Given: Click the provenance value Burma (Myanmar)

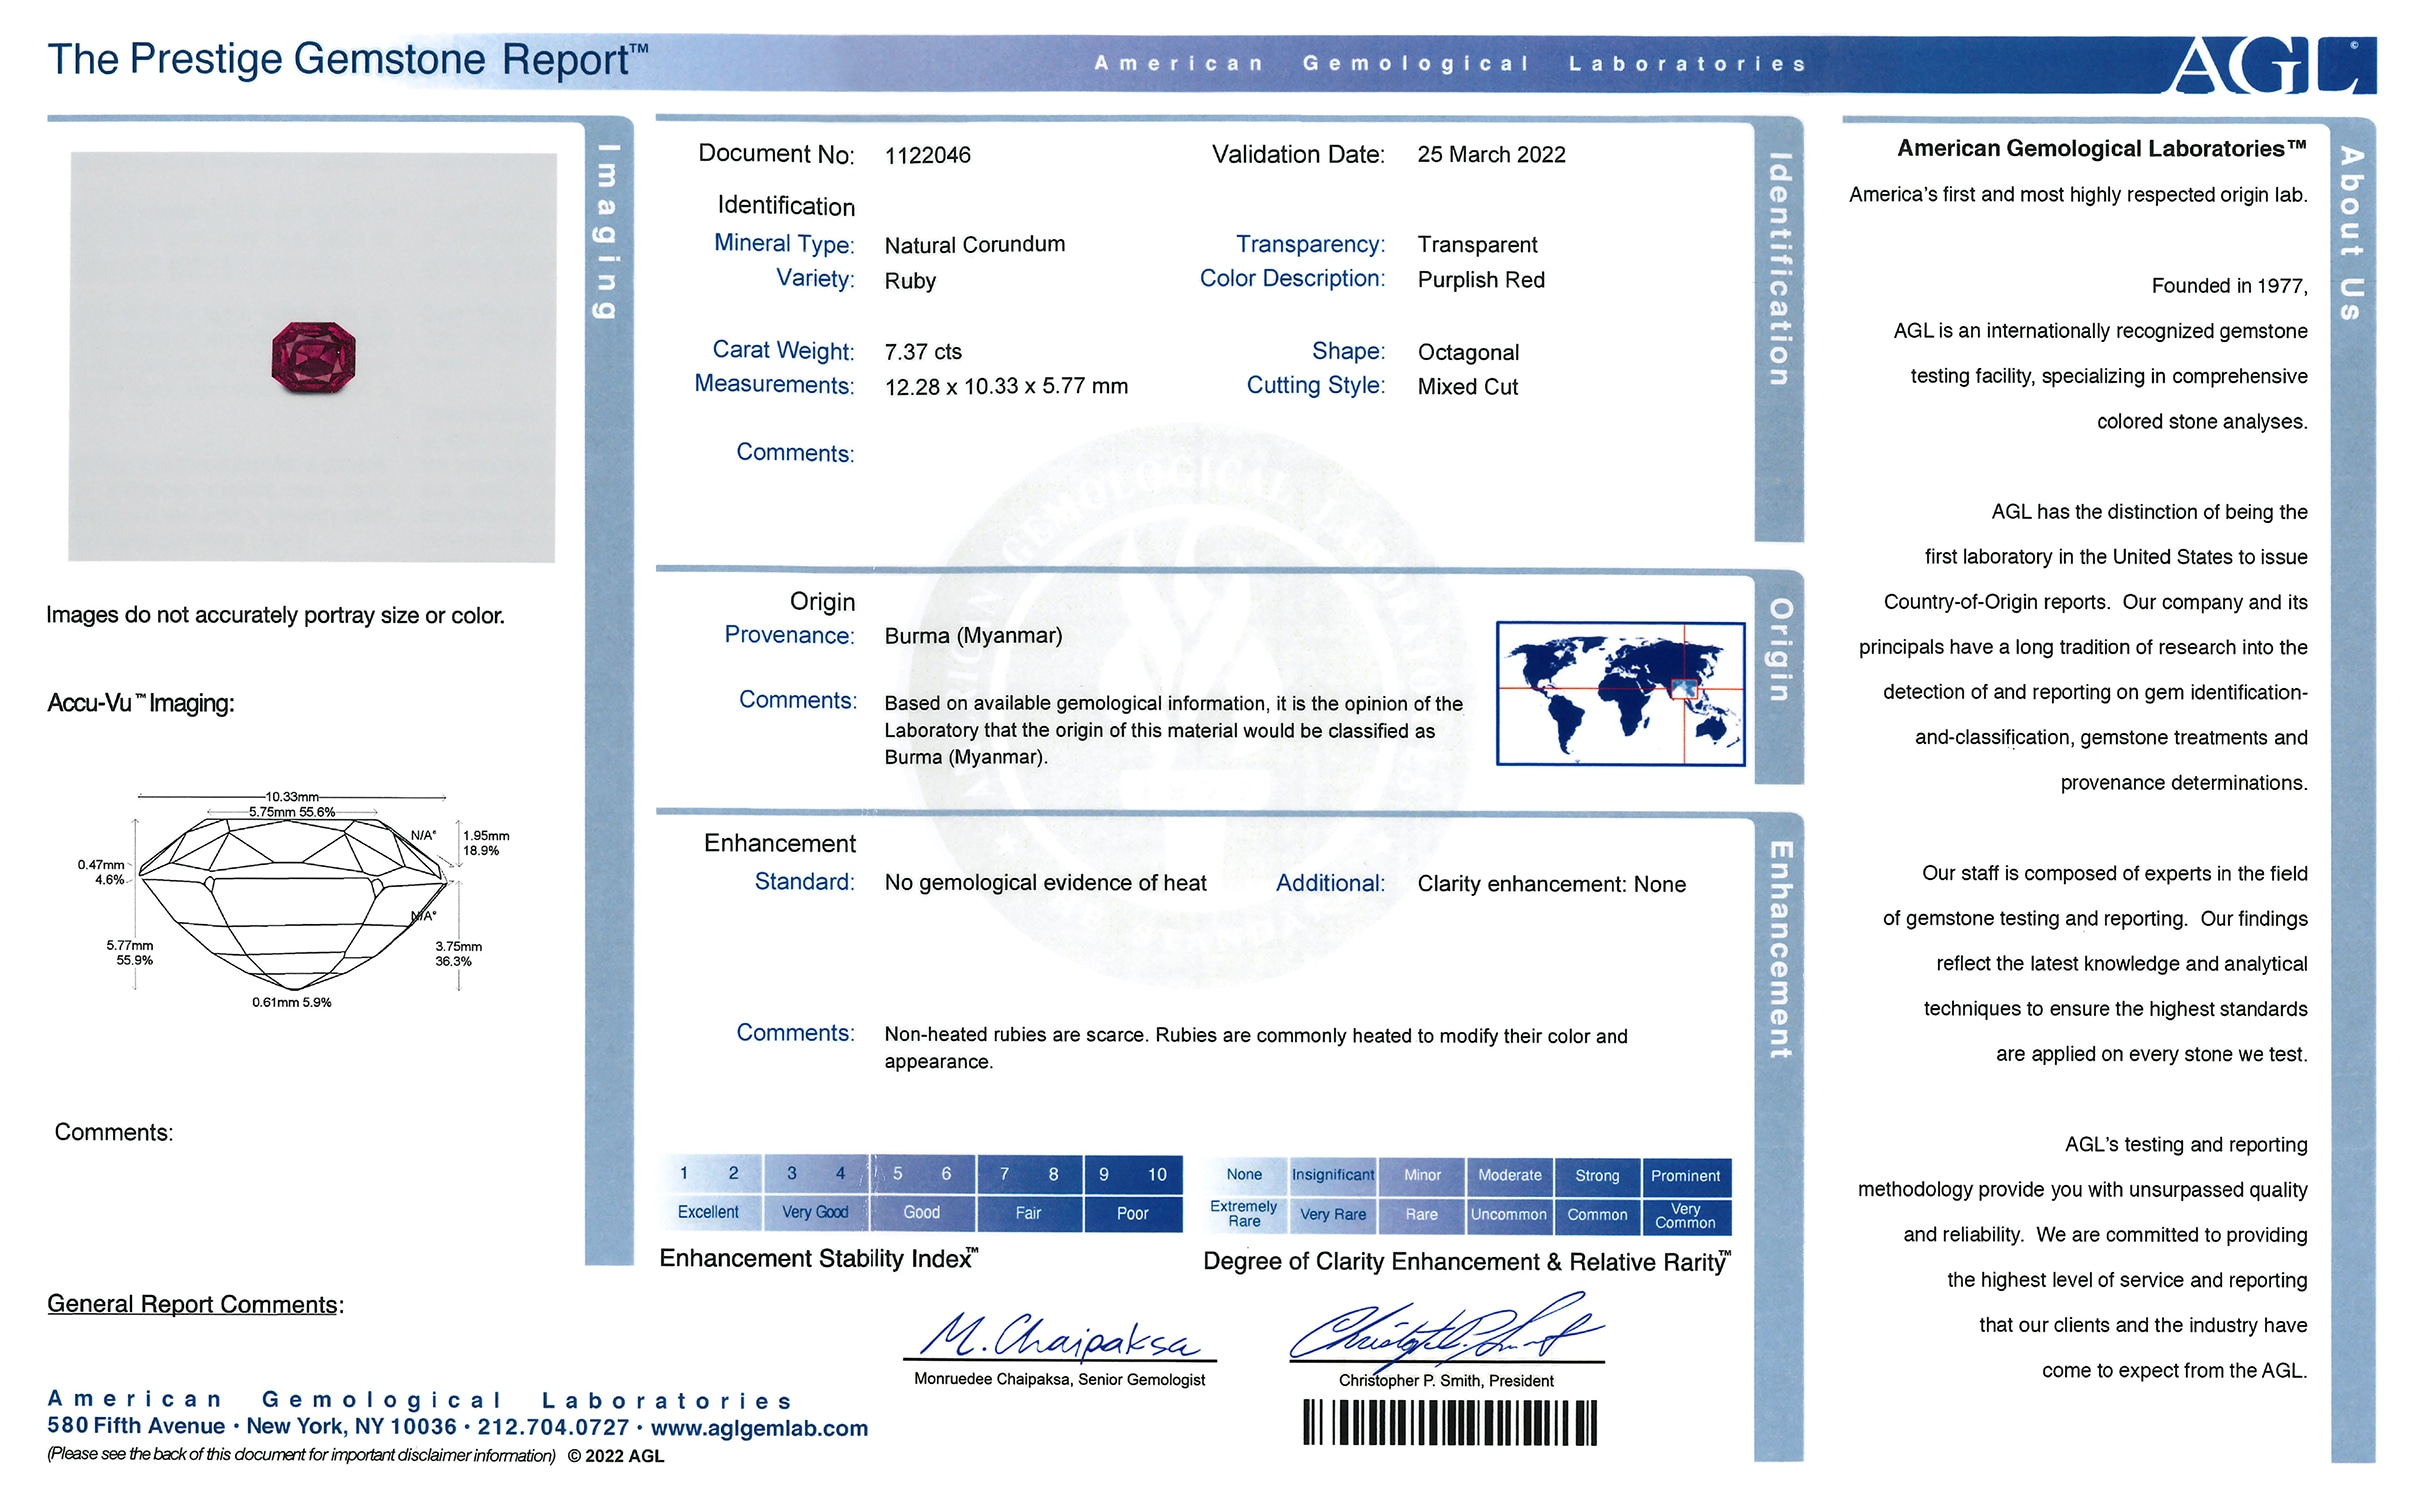Looking at the screenshot, I should point(973,636).
